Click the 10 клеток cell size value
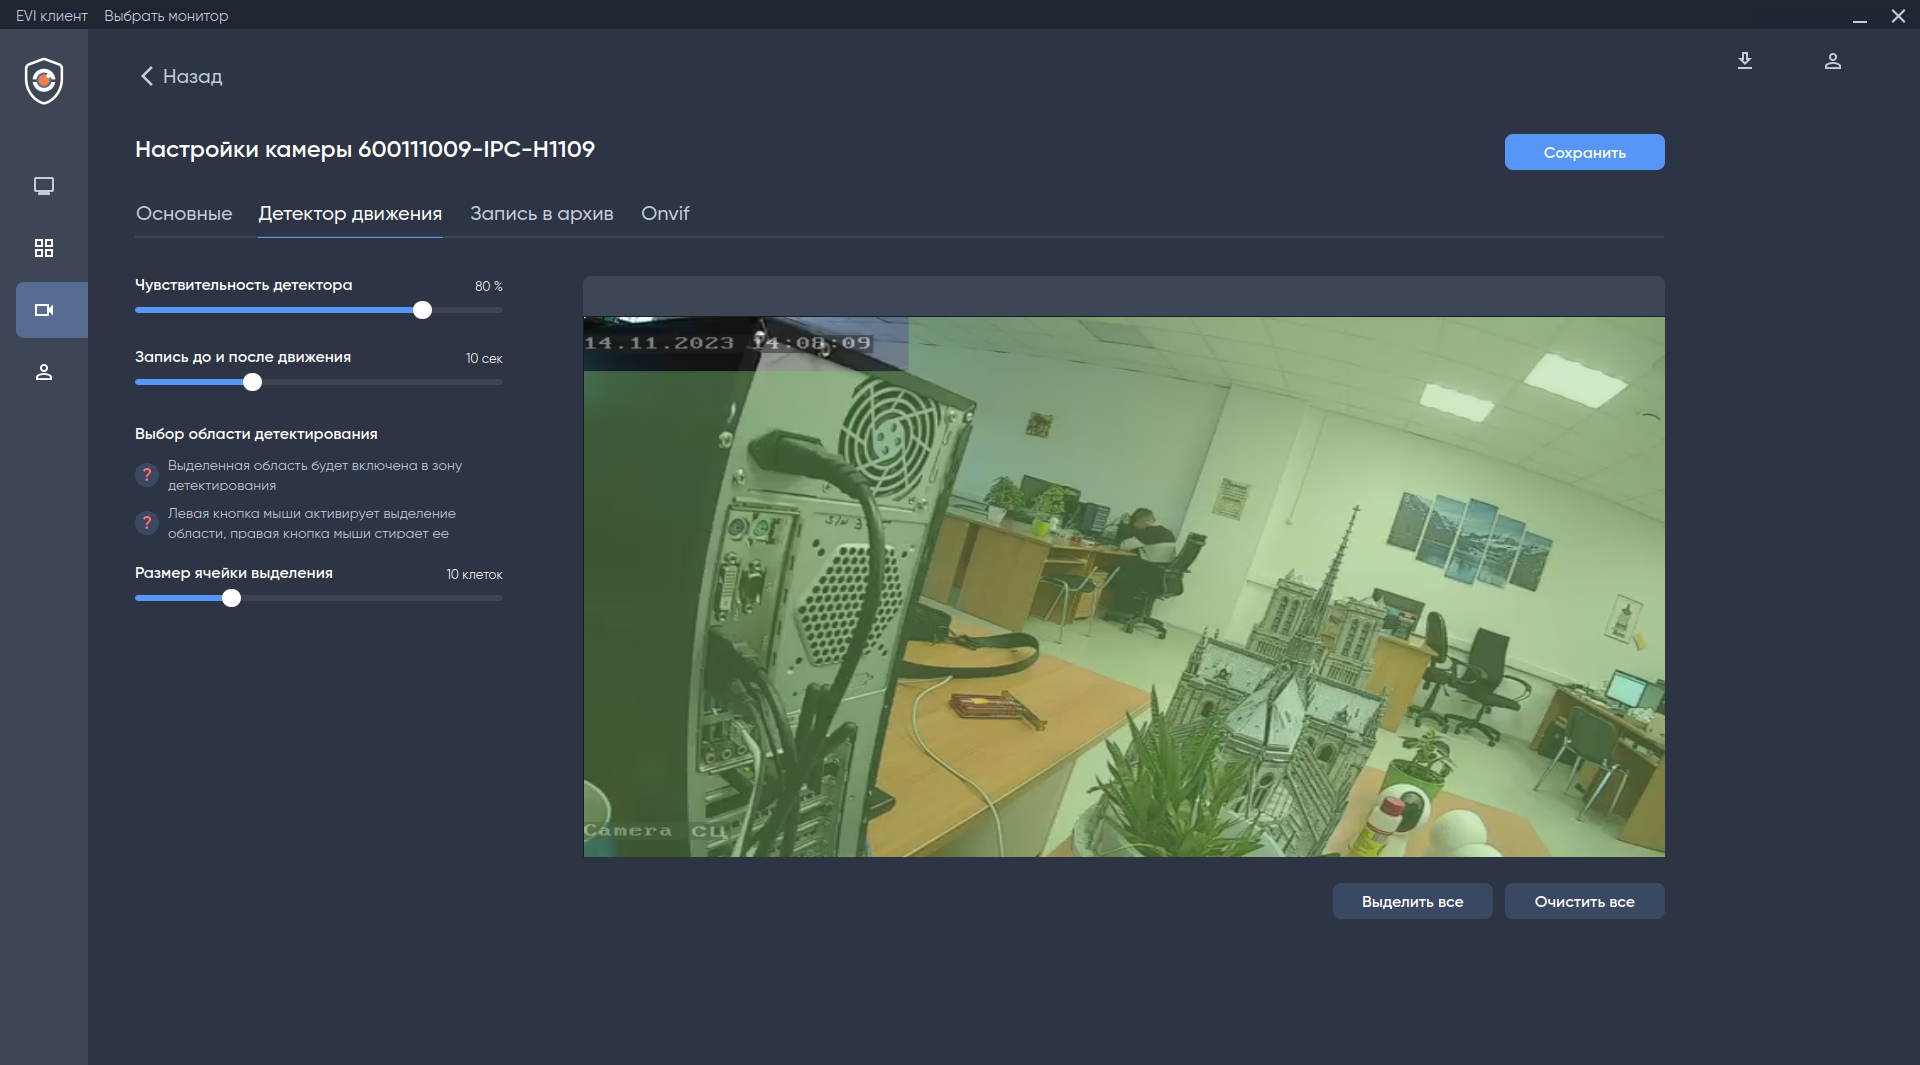This screenshot has height=1065, width=1920. click(x=474, y=574)
